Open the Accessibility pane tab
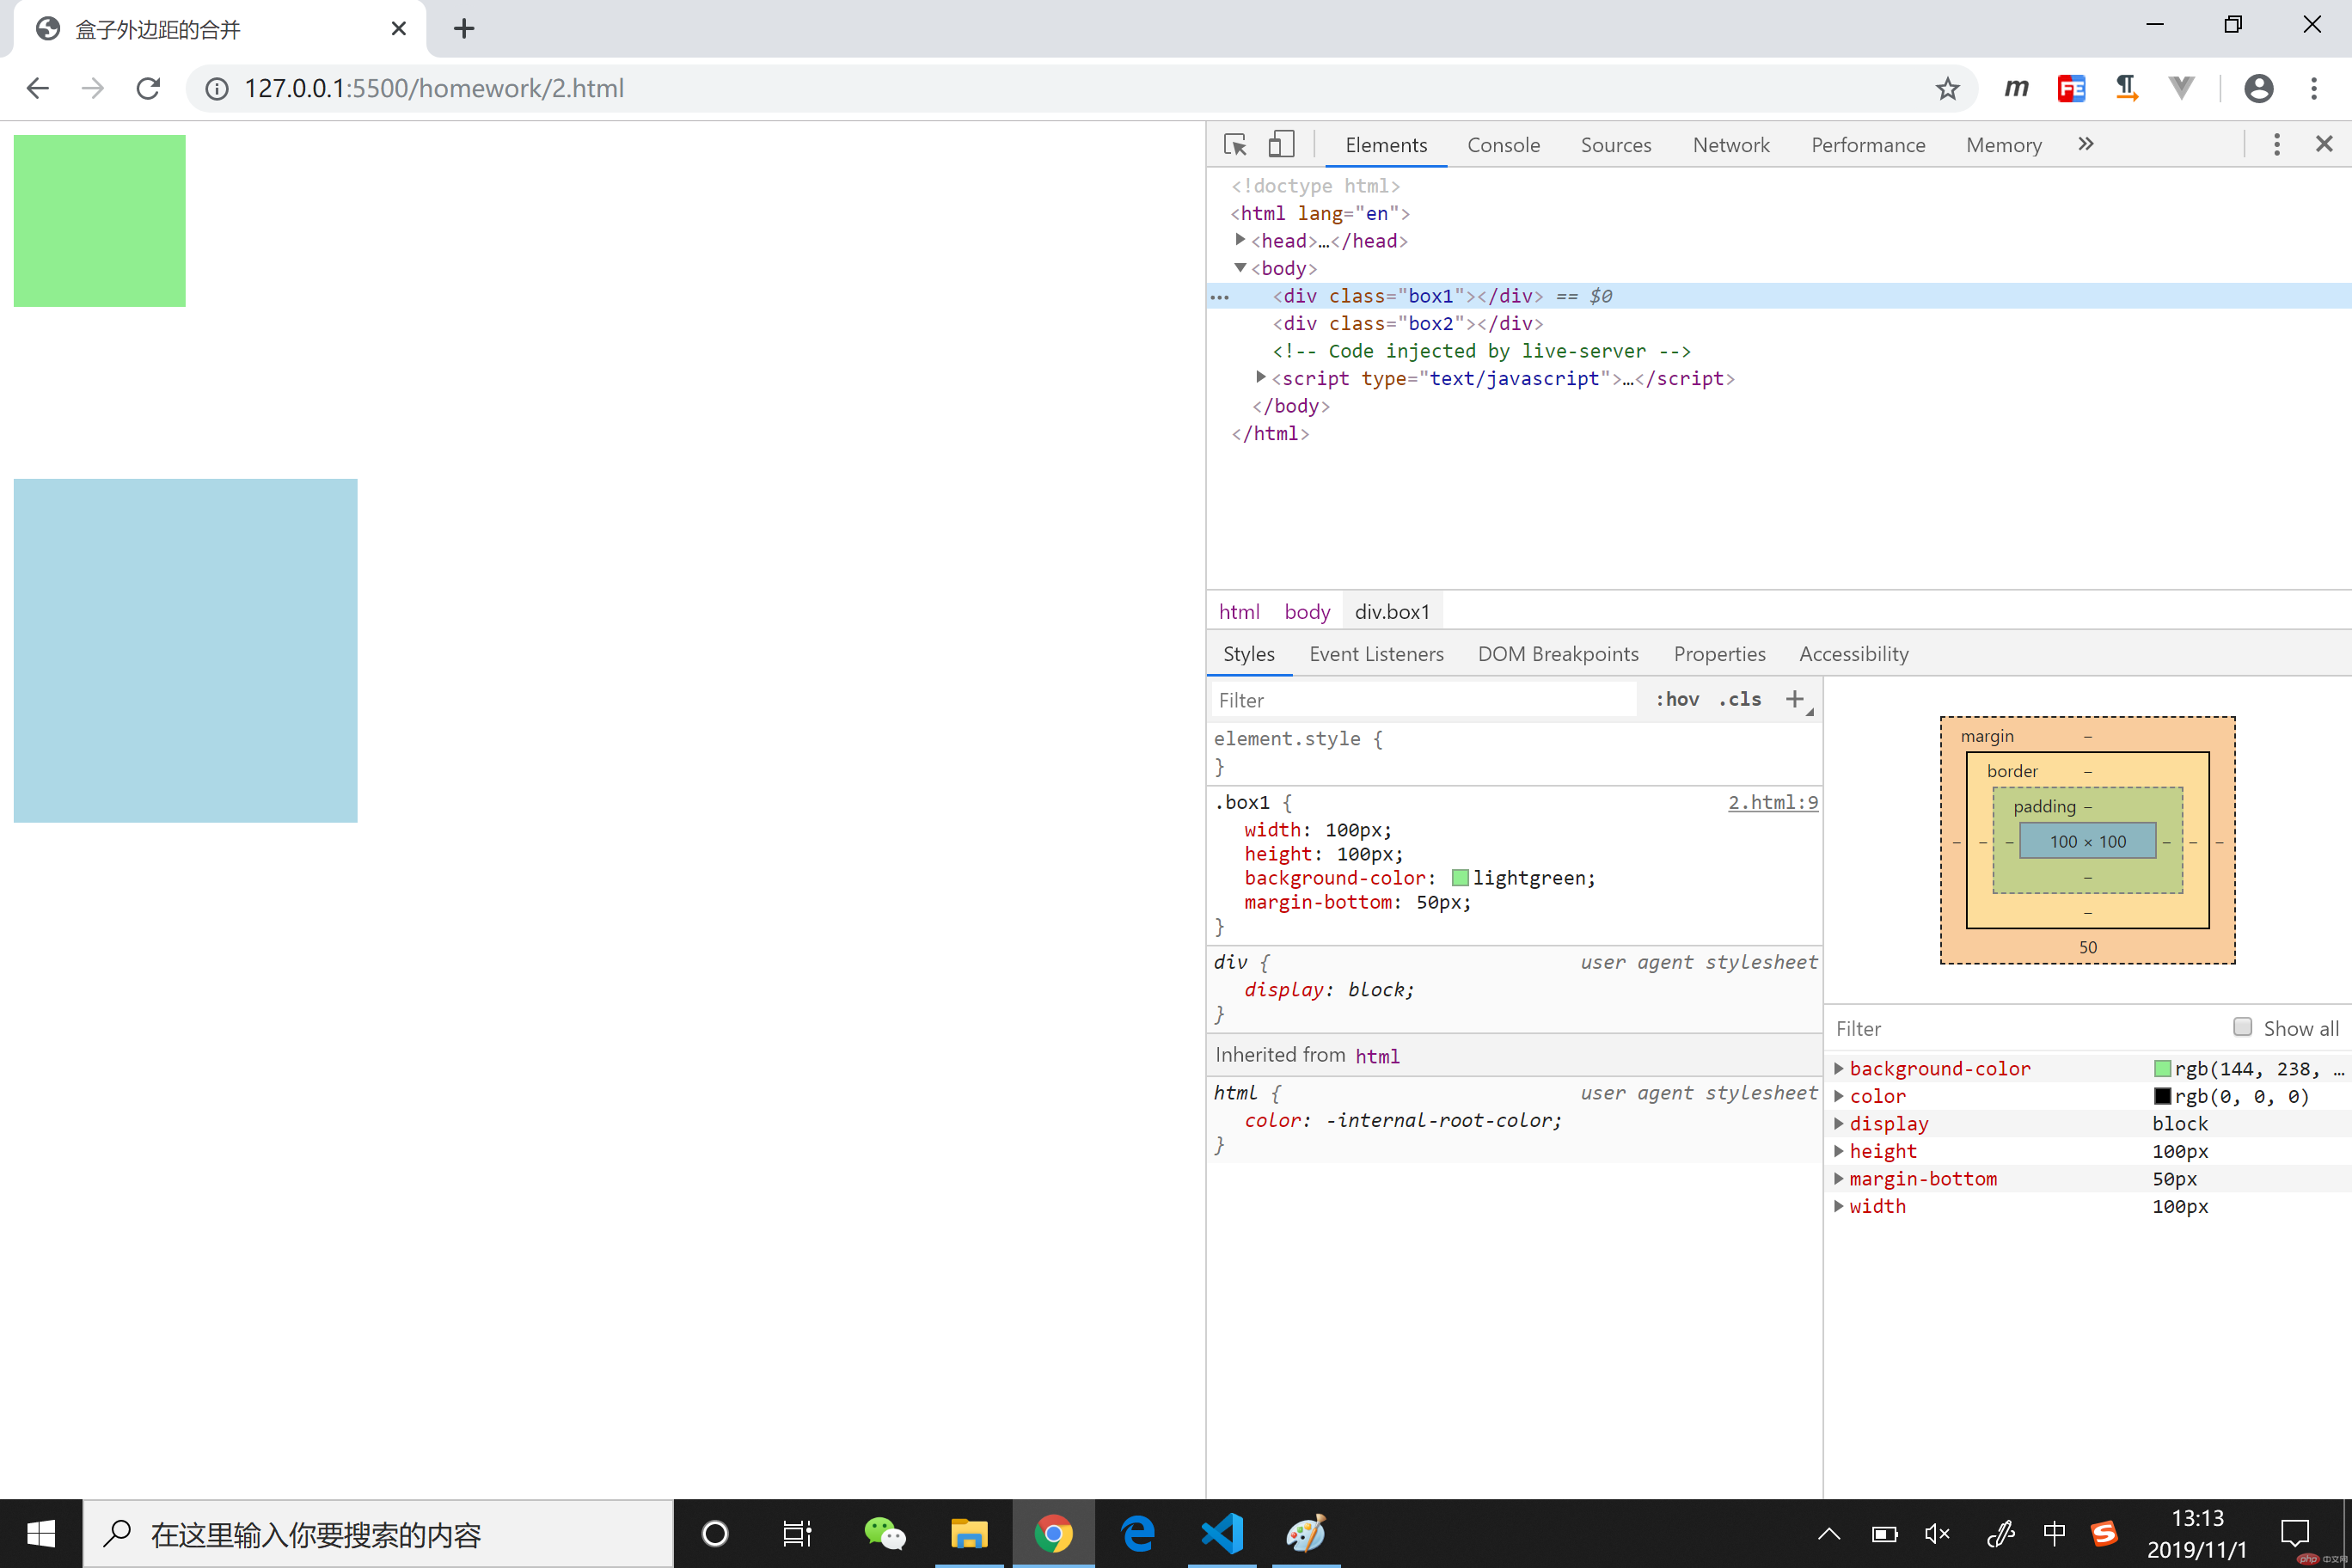The height and width of the screenshot is (1568, 2352). coord(1854,654)
